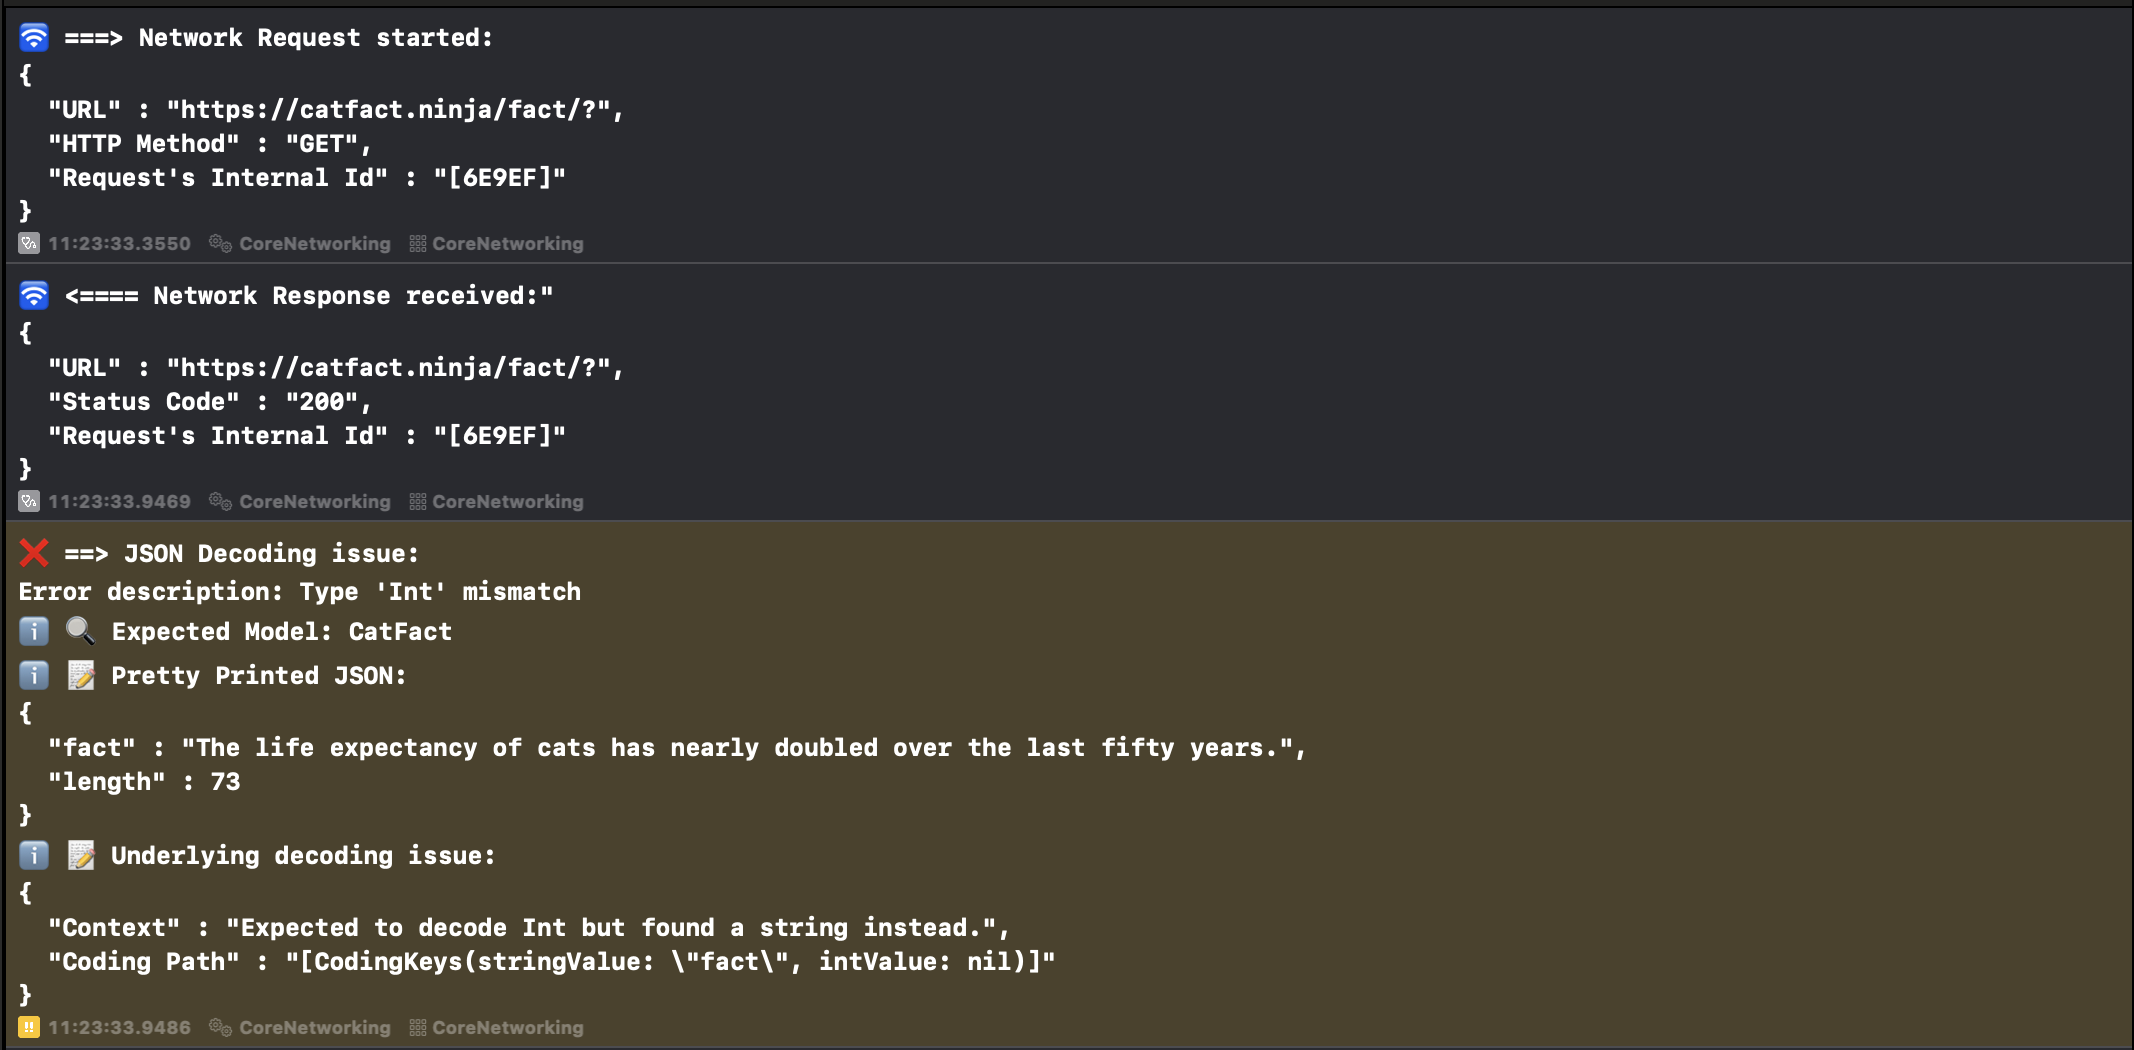Click the debug type badge at 11:23:33.3550
Image resolution: width=2134 pixels, height=1050 pixels.
pyautogui.click(x=29, y=243)
